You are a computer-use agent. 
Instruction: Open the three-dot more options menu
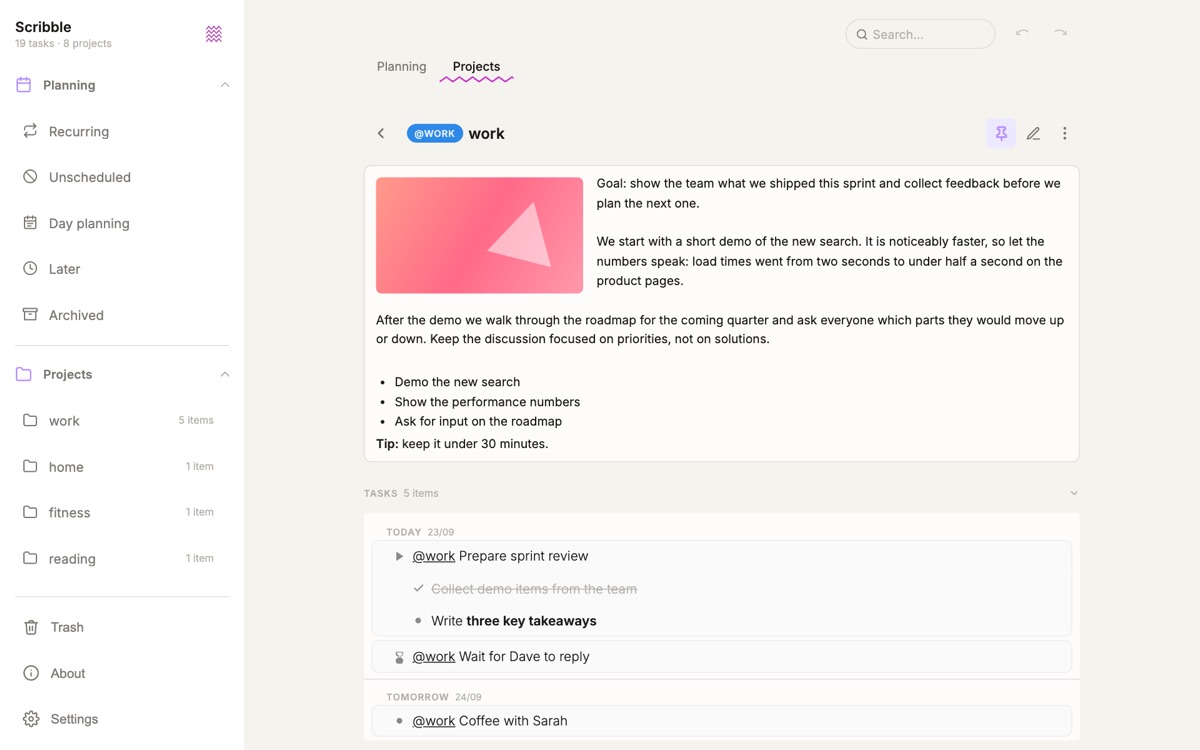1065,133
